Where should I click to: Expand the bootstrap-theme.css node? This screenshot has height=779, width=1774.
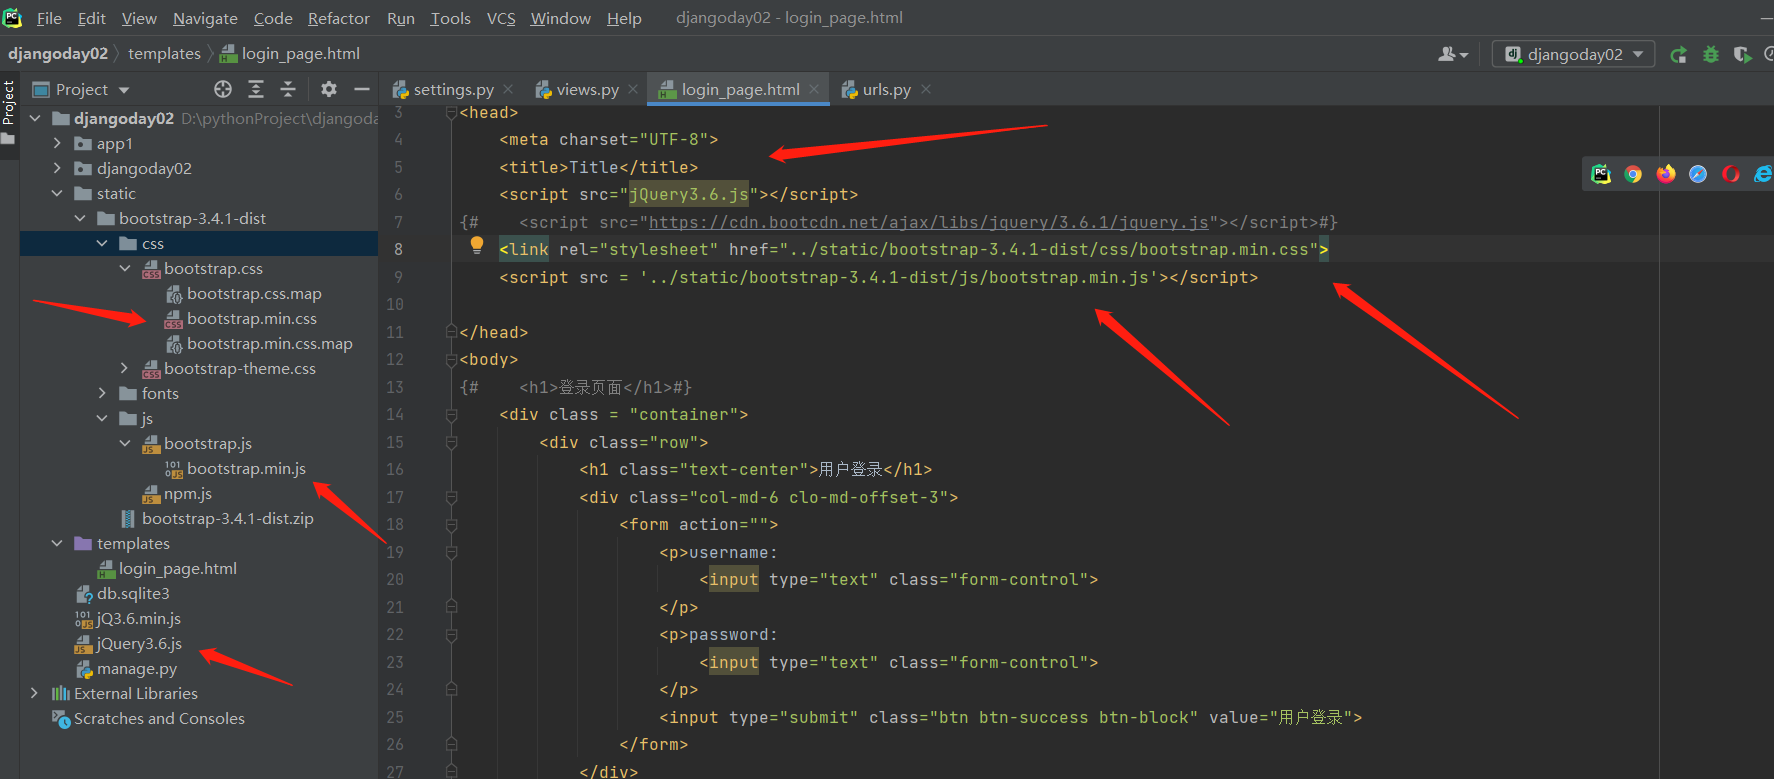click(x=125, y=368)
